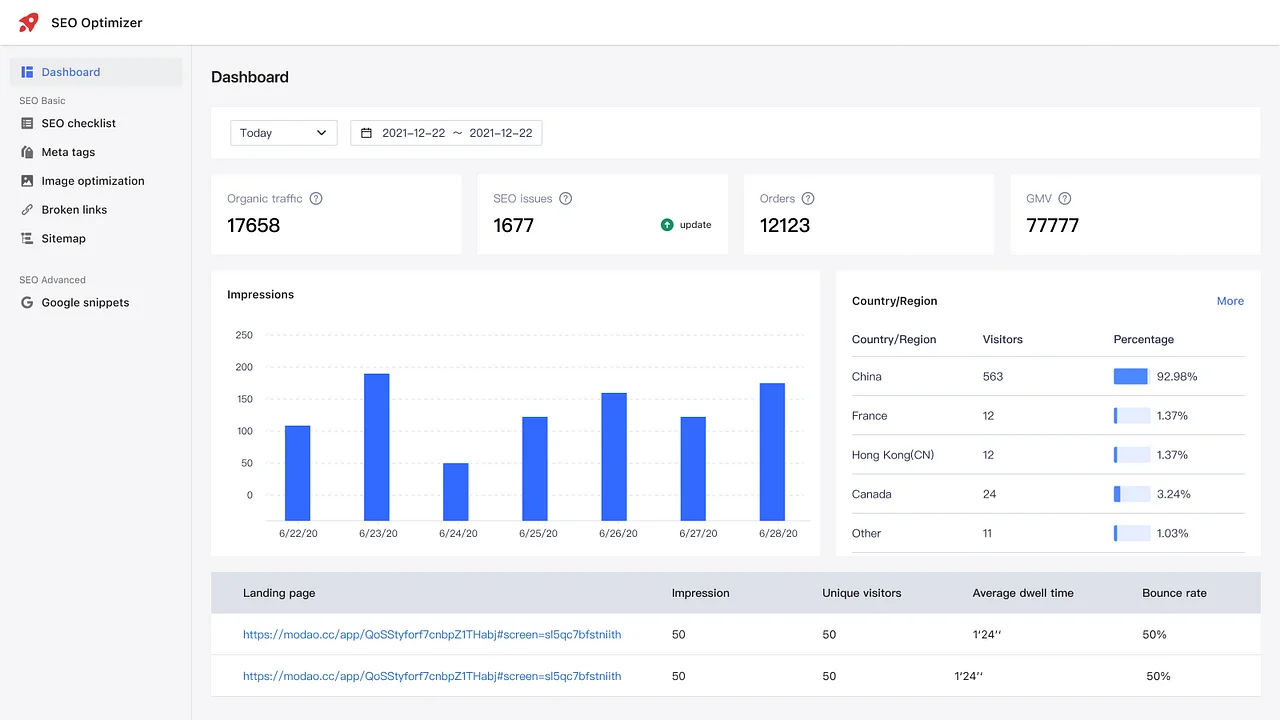Open the Today period dropdown

point(283,132)
